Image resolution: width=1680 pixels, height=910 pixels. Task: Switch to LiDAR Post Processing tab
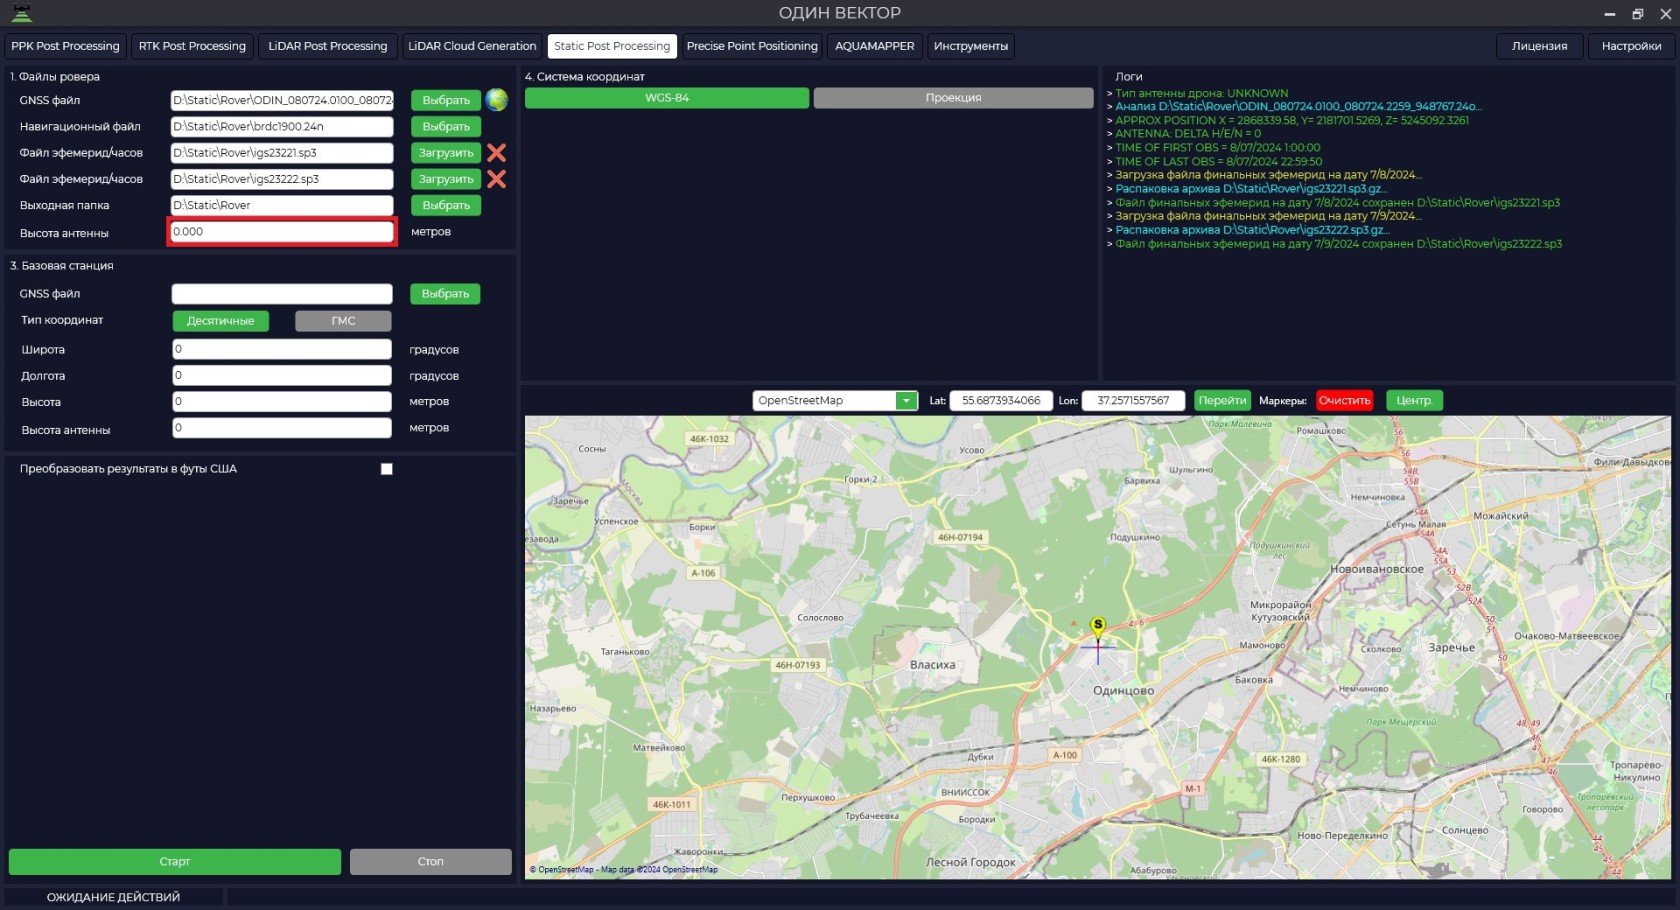click(328, 46)
